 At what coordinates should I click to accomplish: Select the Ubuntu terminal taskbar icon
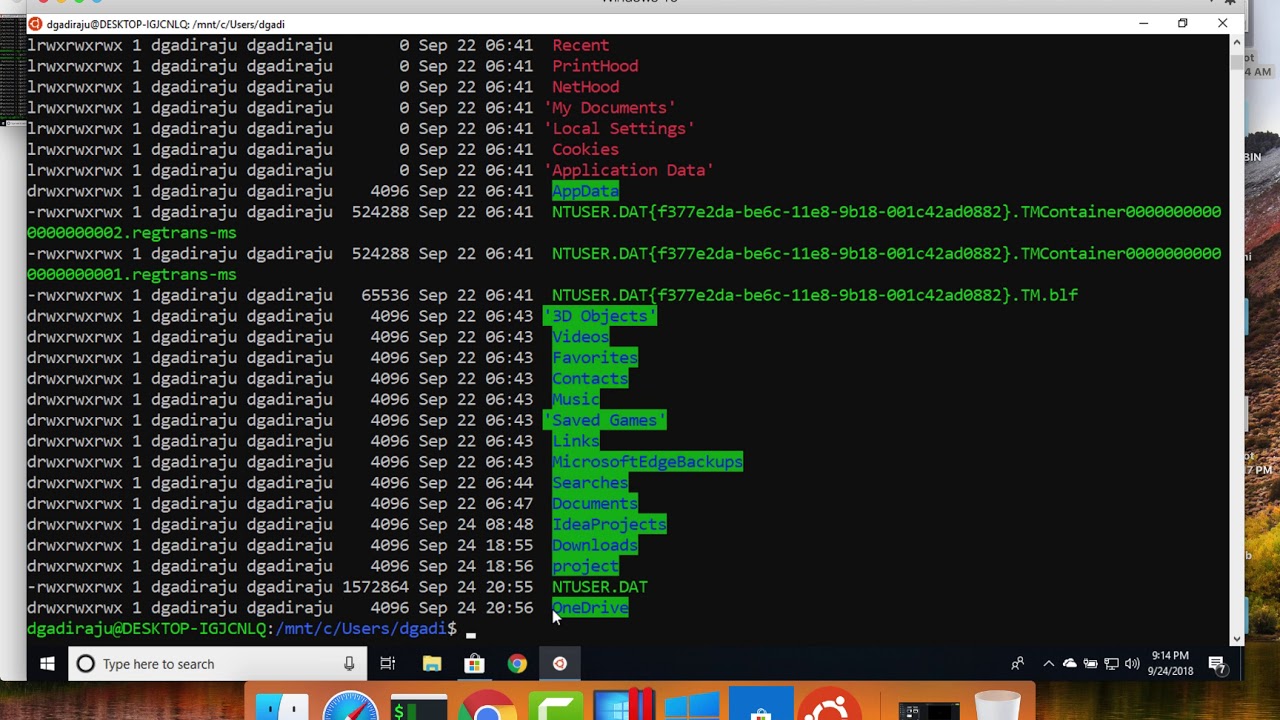tap(560, 664)
